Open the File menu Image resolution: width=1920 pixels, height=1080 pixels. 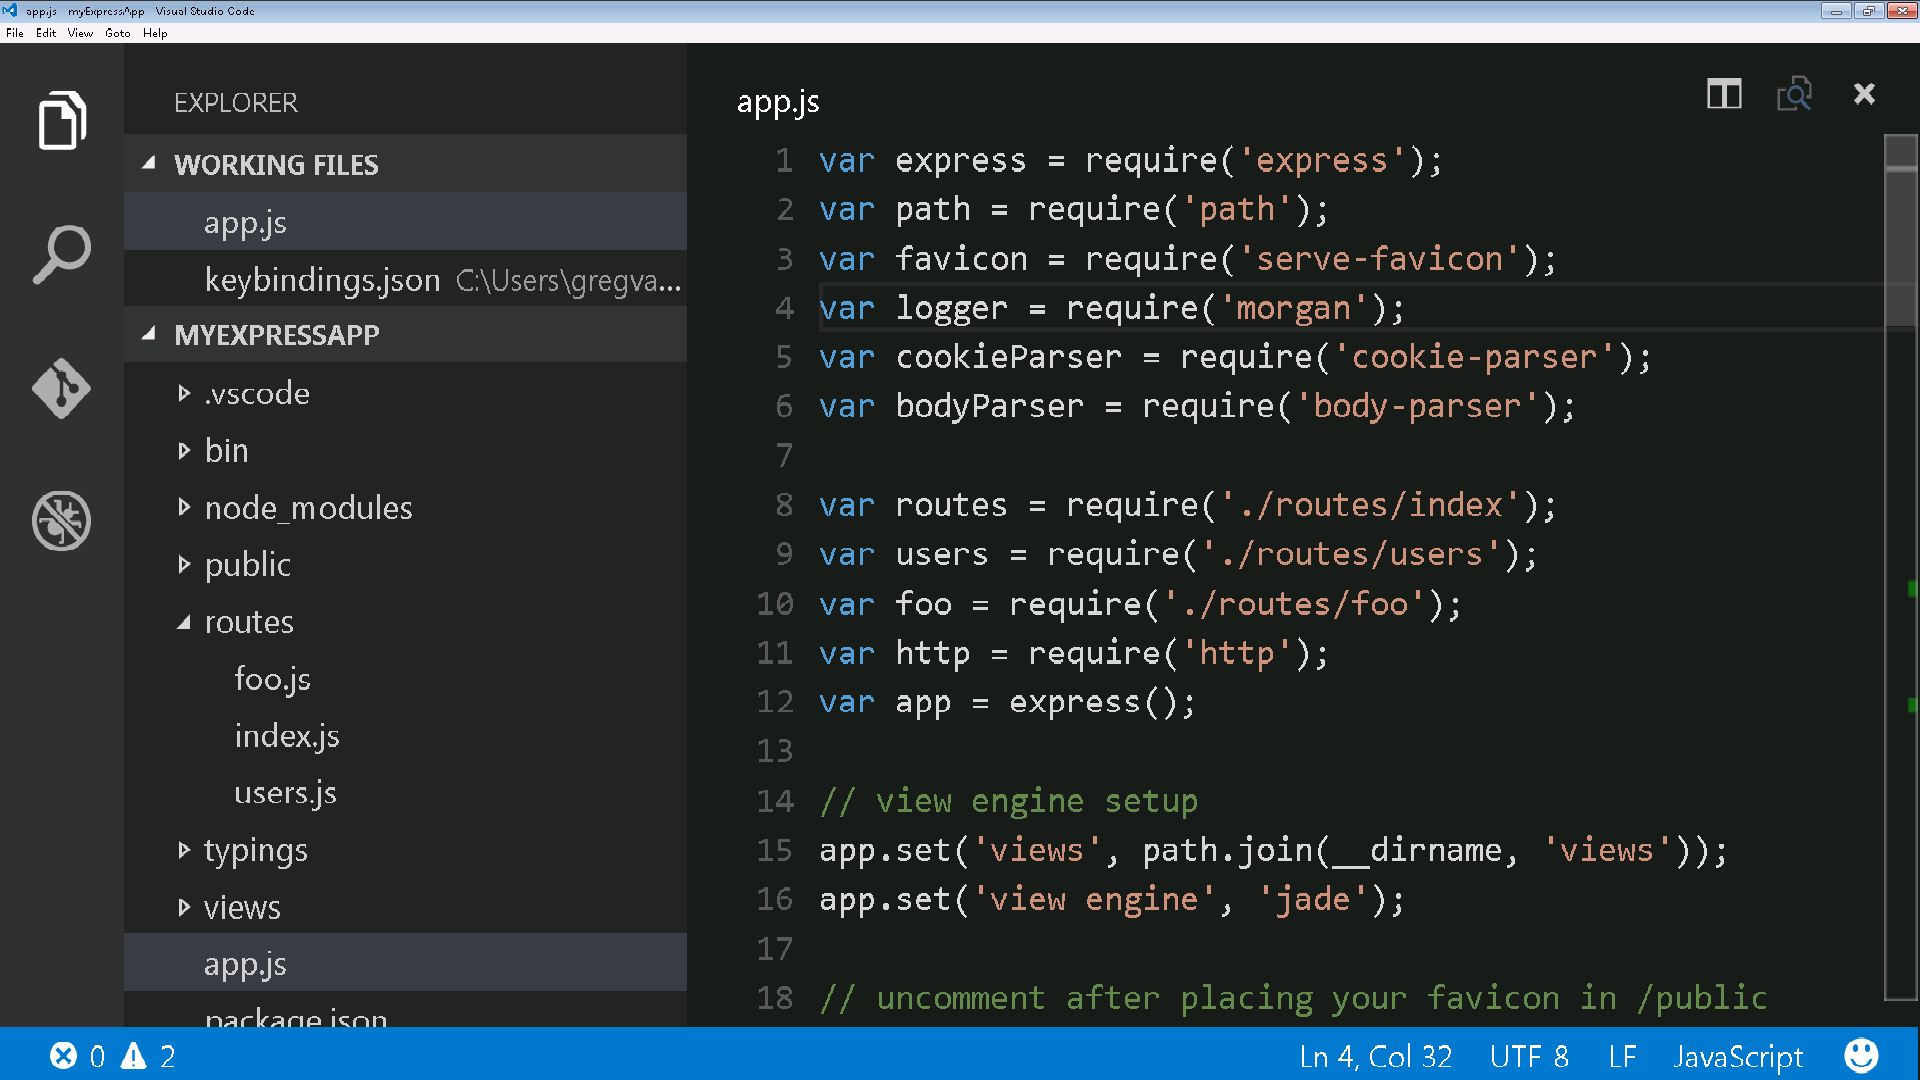click(x=14, y=33)
